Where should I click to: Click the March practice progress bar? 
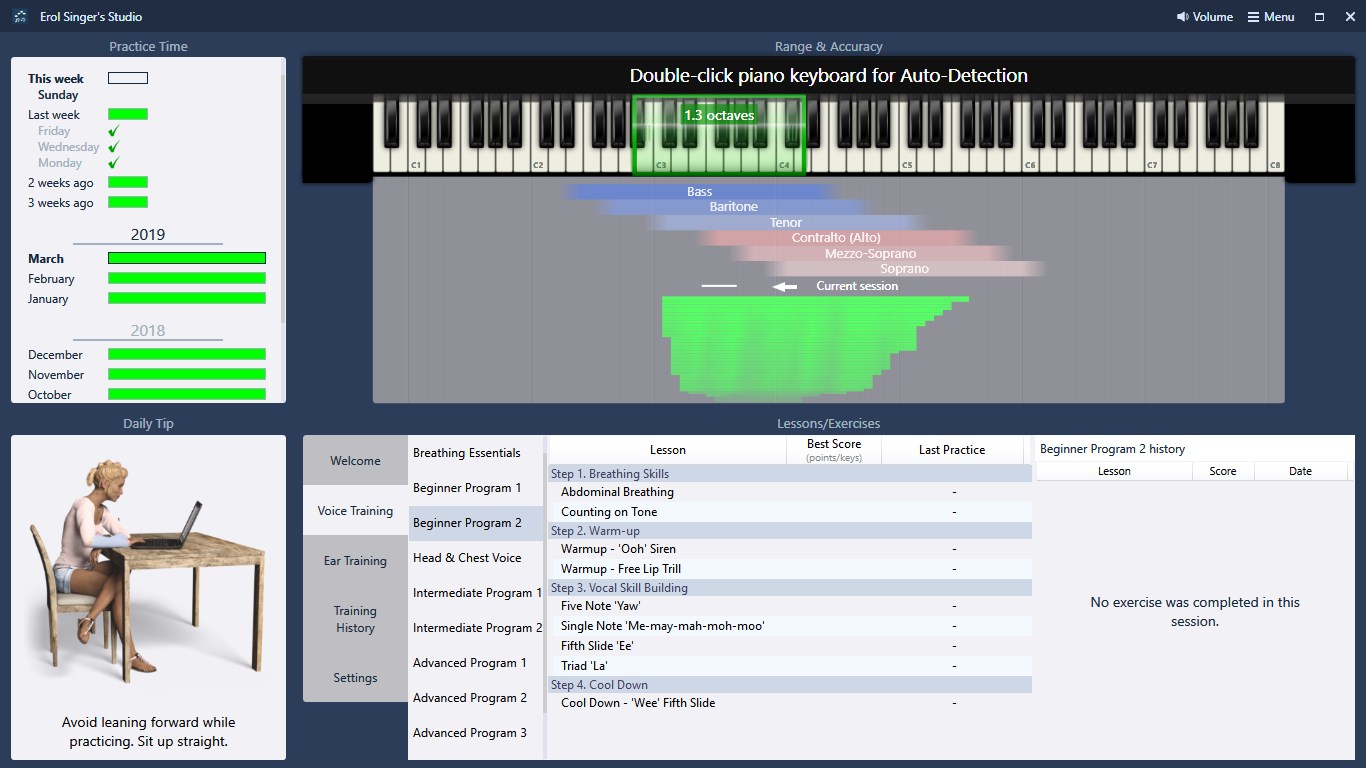coord(186,258)
